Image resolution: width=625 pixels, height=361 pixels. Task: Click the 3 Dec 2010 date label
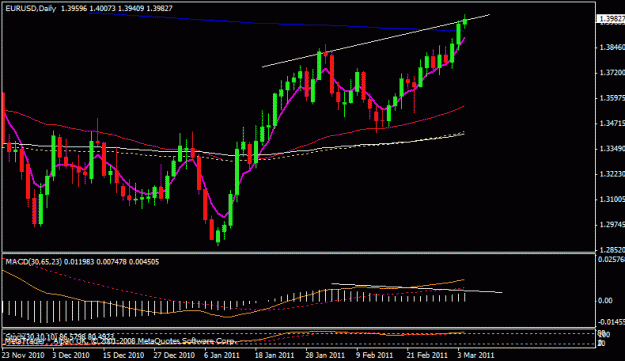coord(71,355)
